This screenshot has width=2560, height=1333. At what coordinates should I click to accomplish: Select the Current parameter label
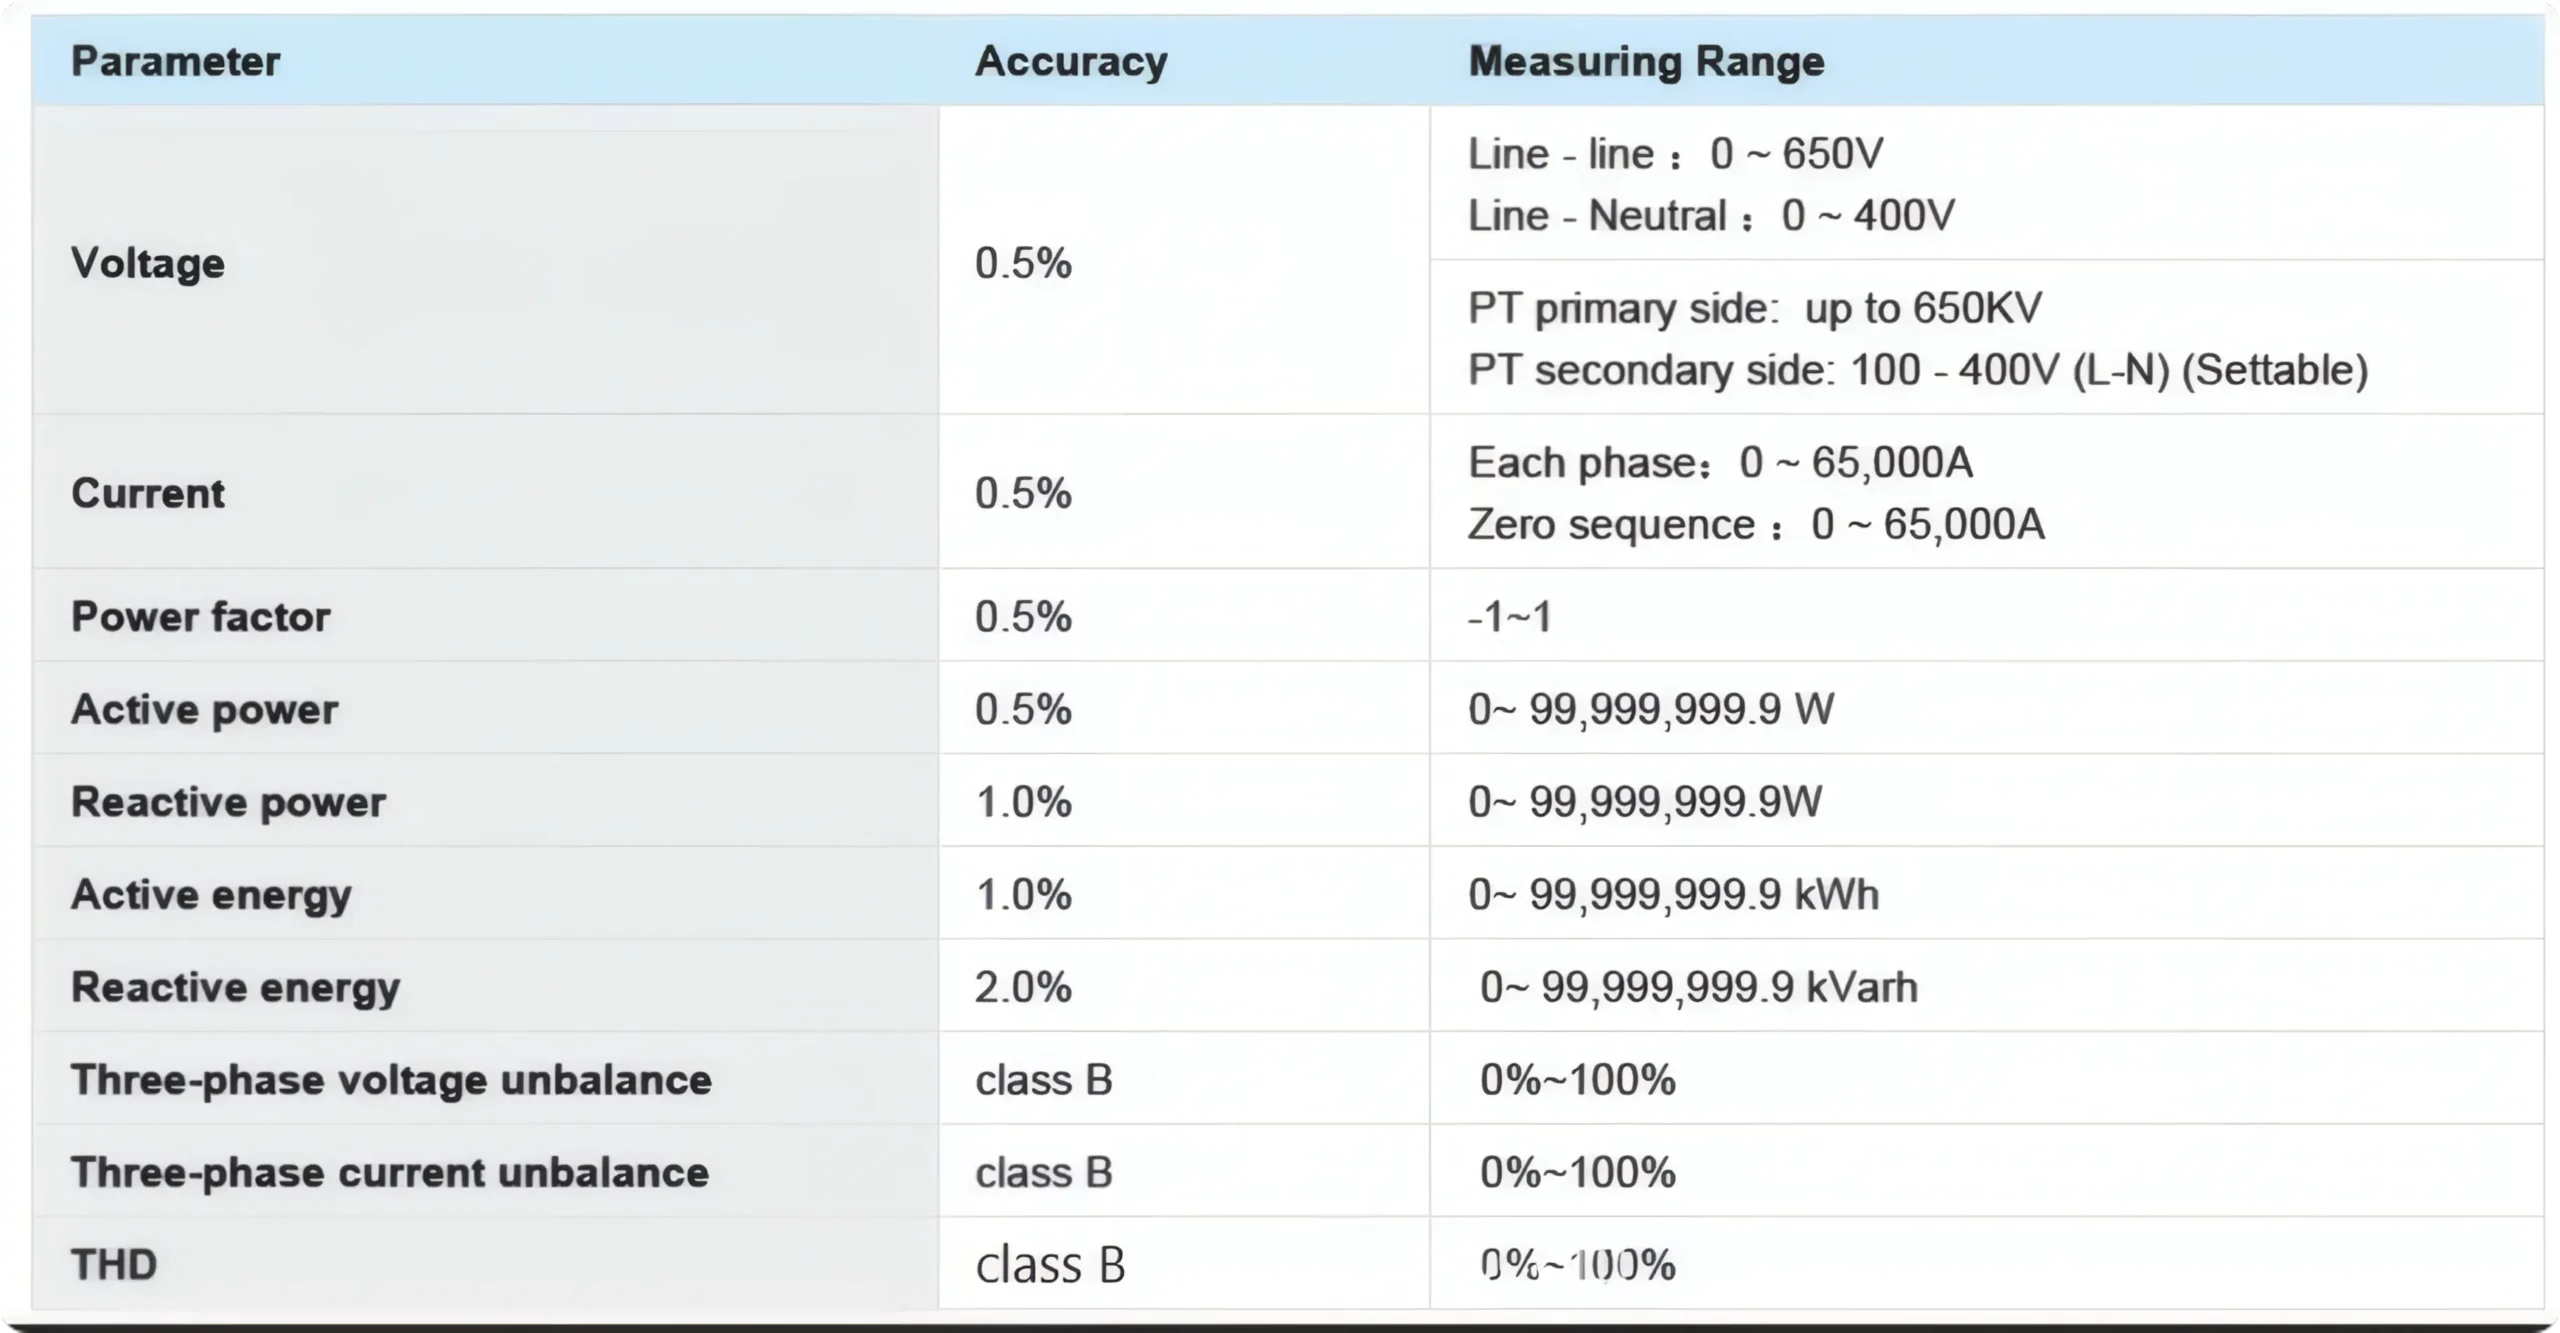point(148,494)
